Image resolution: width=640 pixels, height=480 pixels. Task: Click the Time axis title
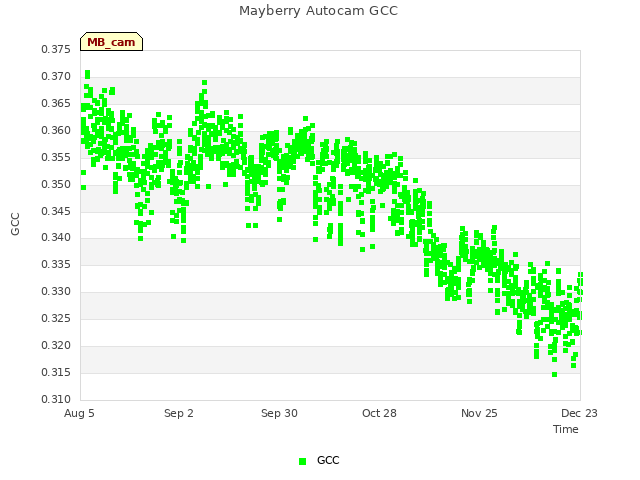566,429
